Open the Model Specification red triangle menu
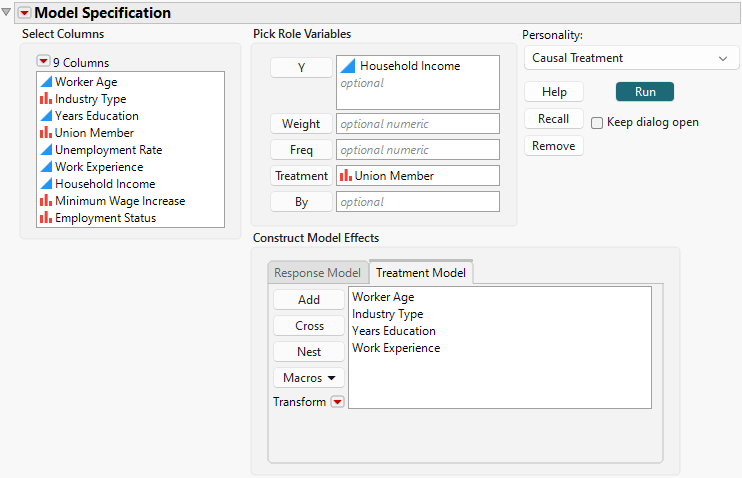742x478 pixels. pos(25,13)
